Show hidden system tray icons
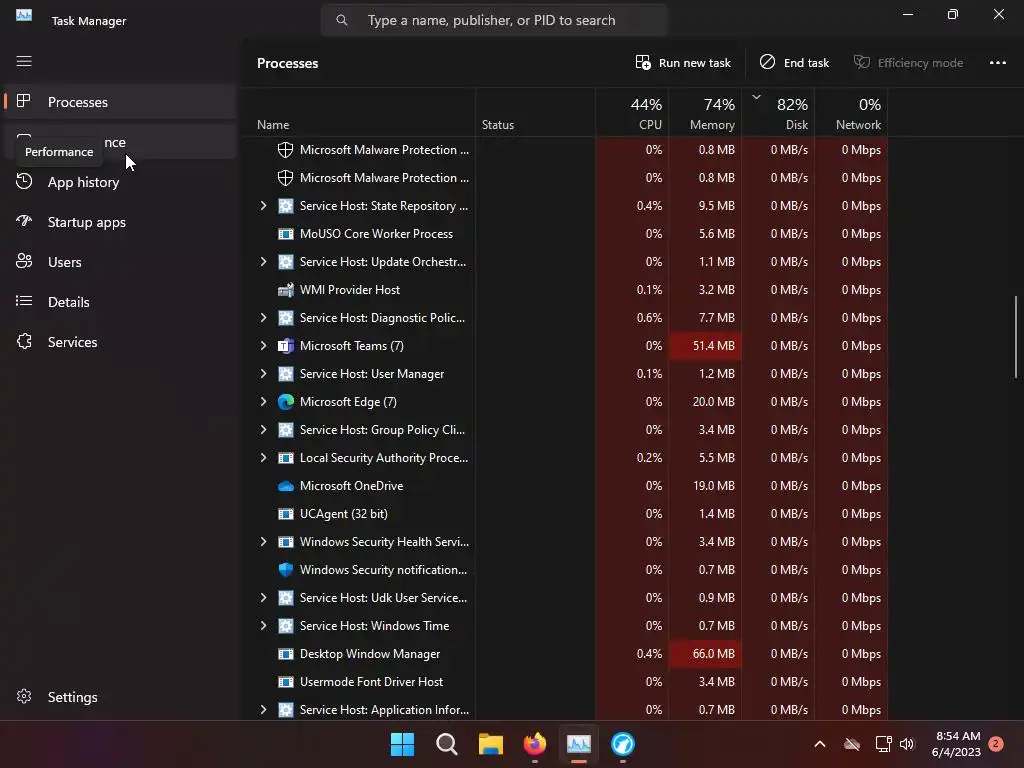 tap(820, 744)
